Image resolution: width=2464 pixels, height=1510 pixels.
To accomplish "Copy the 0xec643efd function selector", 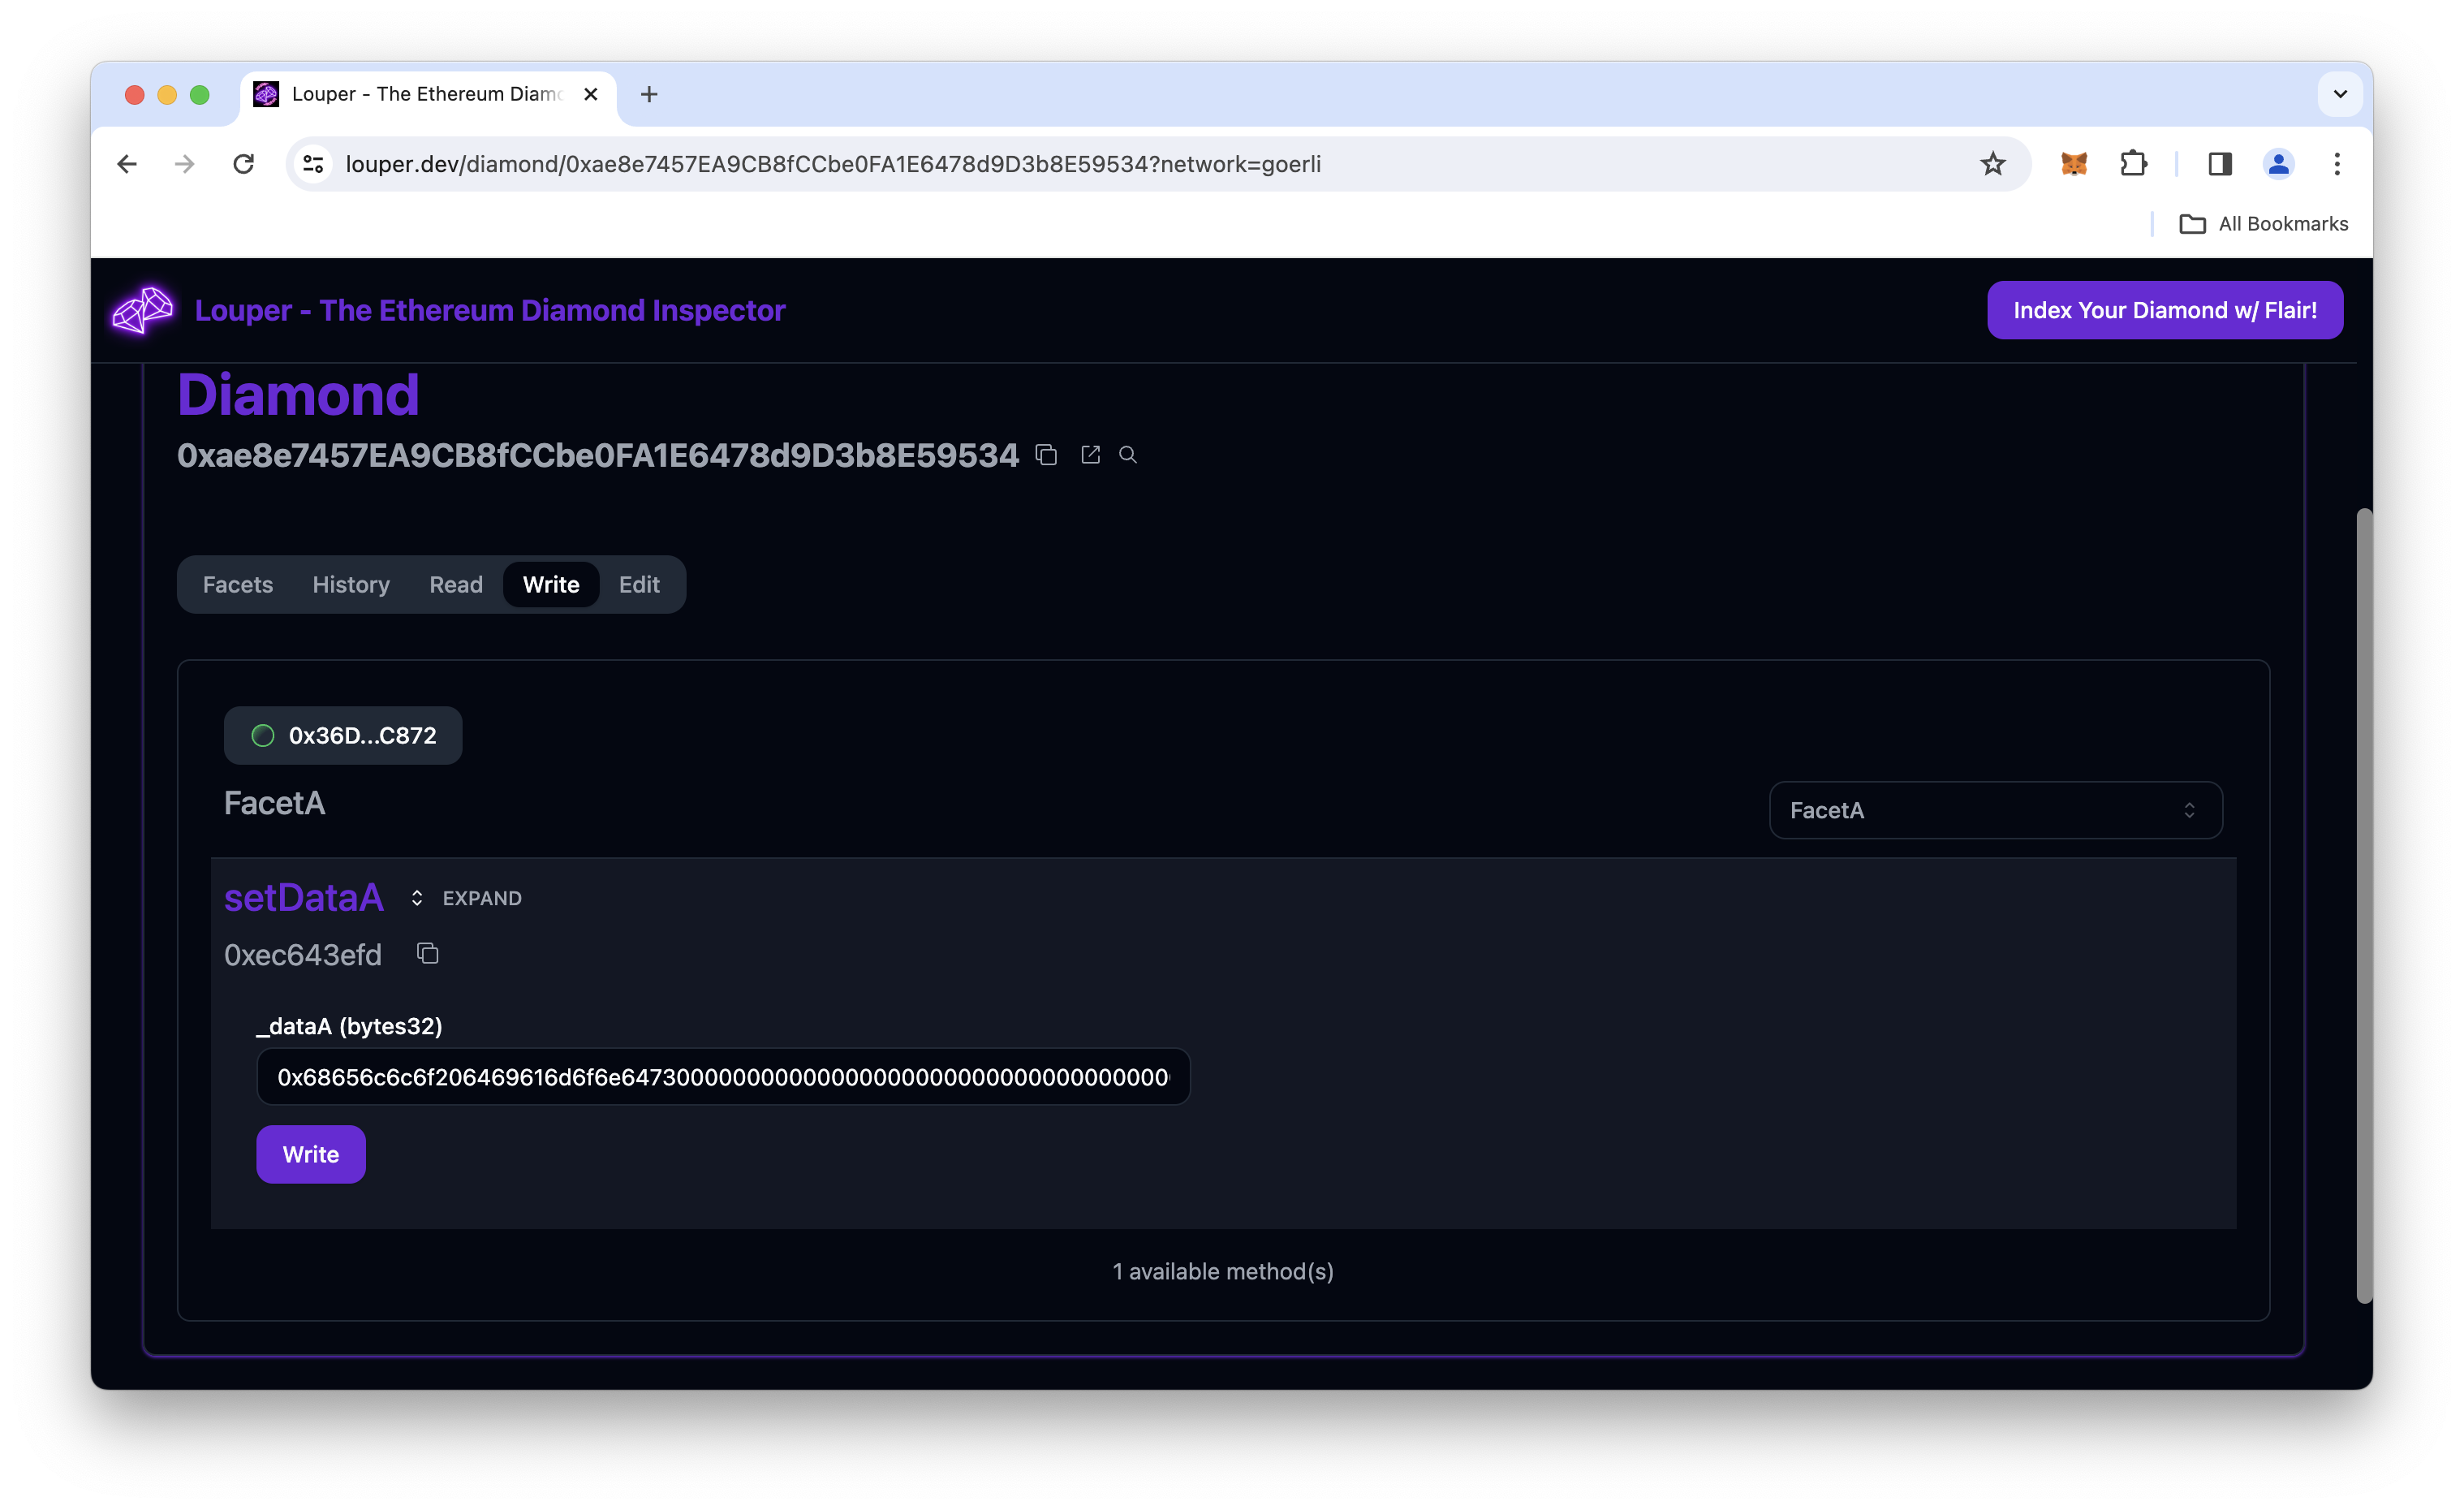I will (x=428, y=954).
